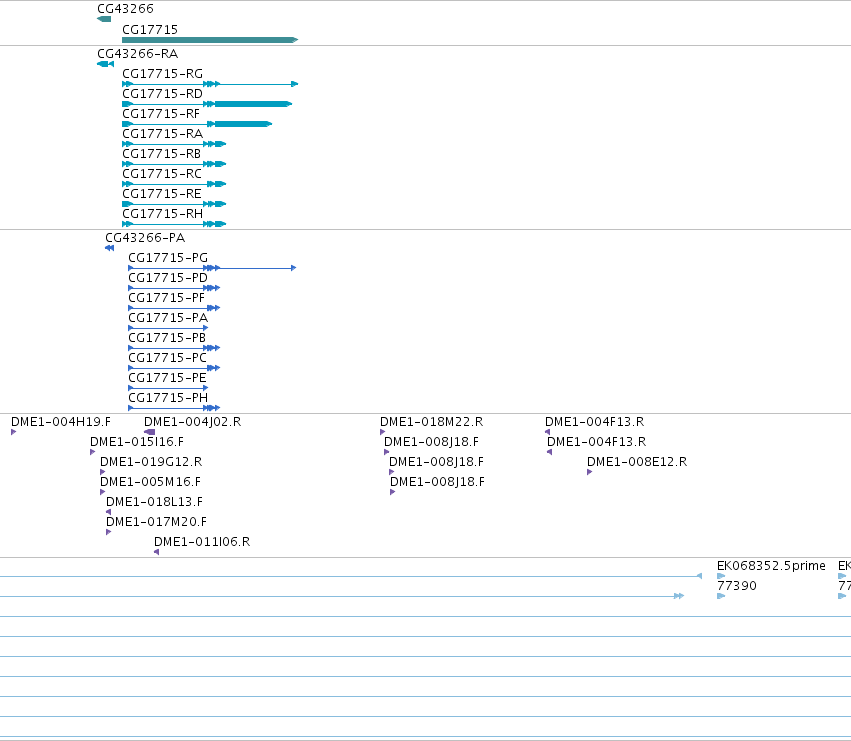Click the DME1-005M16.F feature
The height and width of the screenshot is (741, 851).
tap(150, 482)
